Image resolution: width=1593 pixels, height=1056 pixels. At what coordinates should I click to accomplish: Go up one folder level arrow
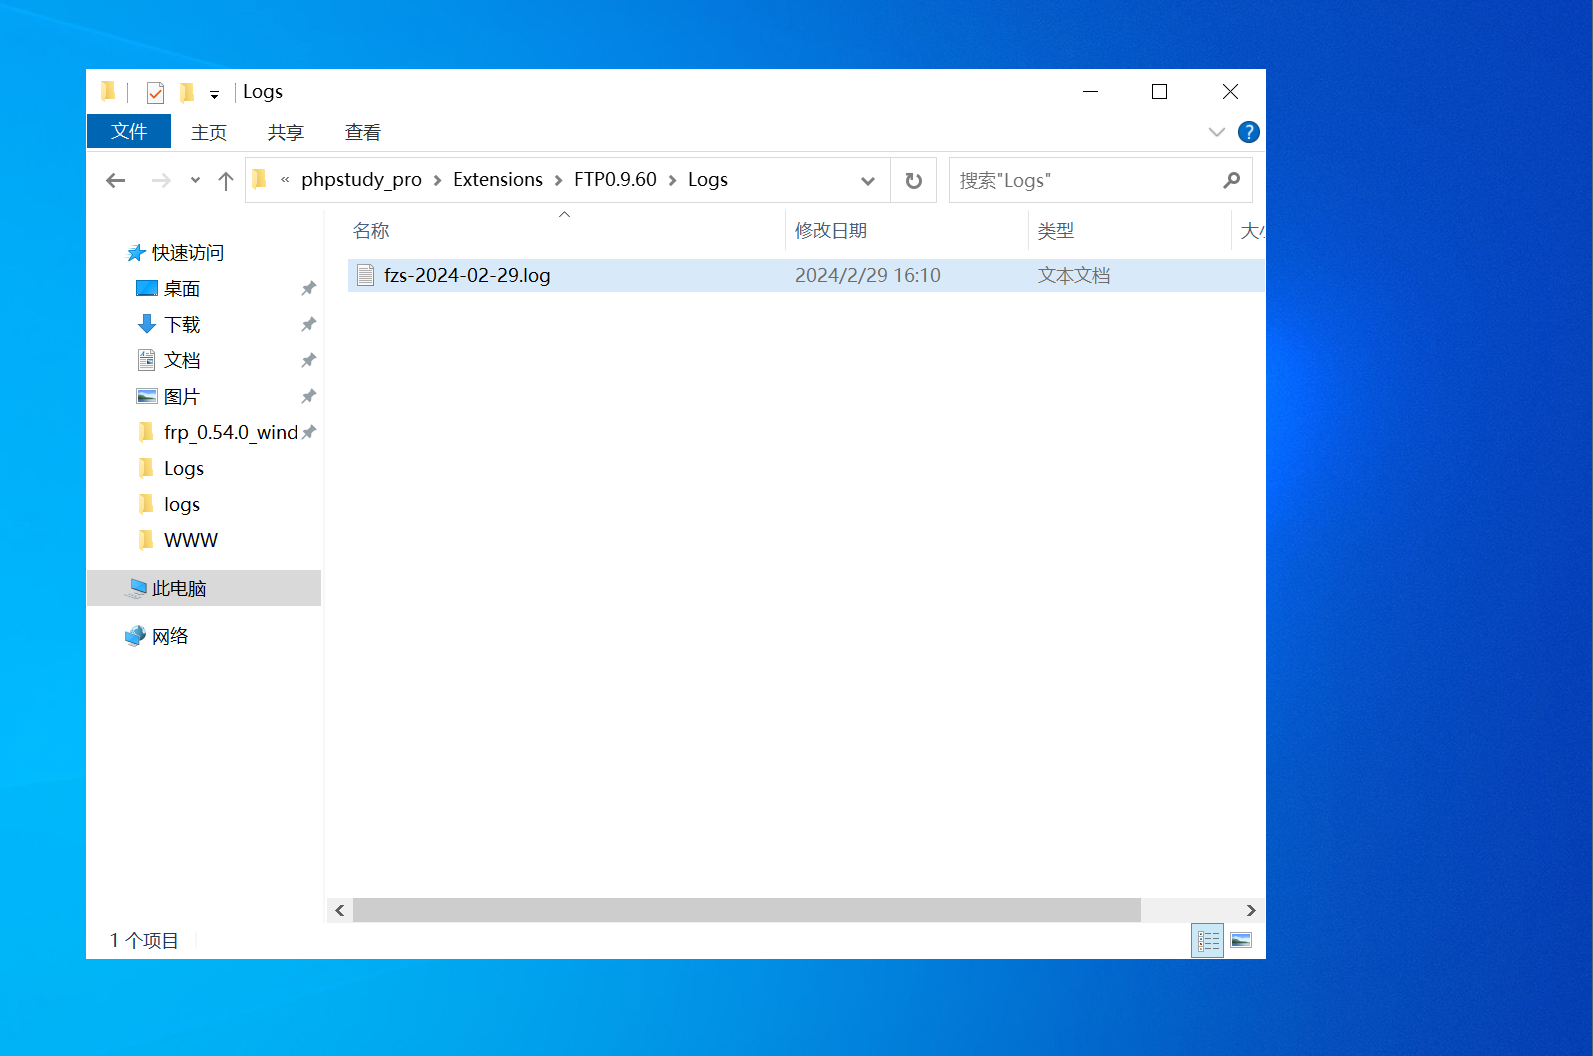coord(226,180)
